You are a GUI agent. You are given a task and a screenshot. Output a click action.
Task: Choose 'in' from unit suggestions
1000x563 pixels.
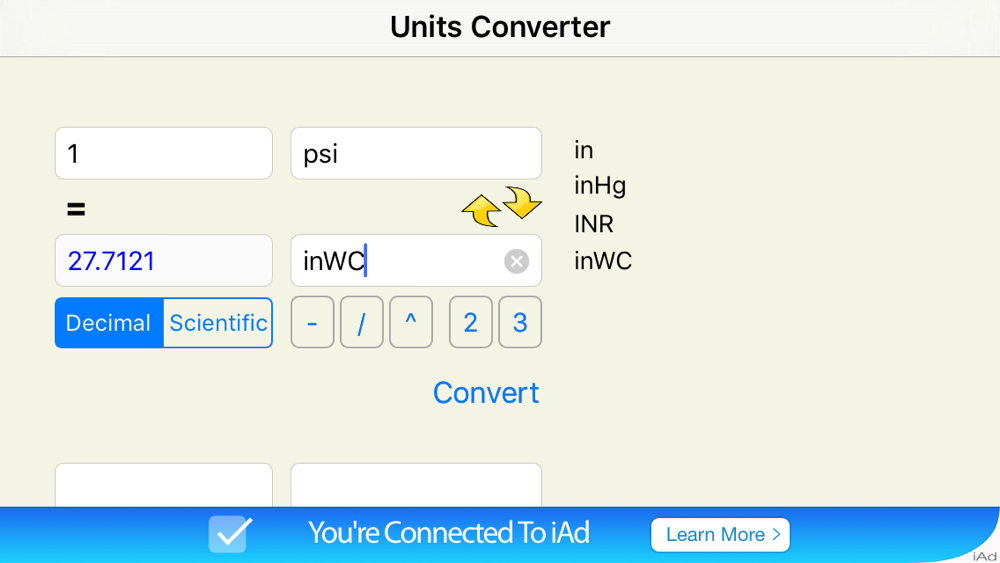[584, 151]
